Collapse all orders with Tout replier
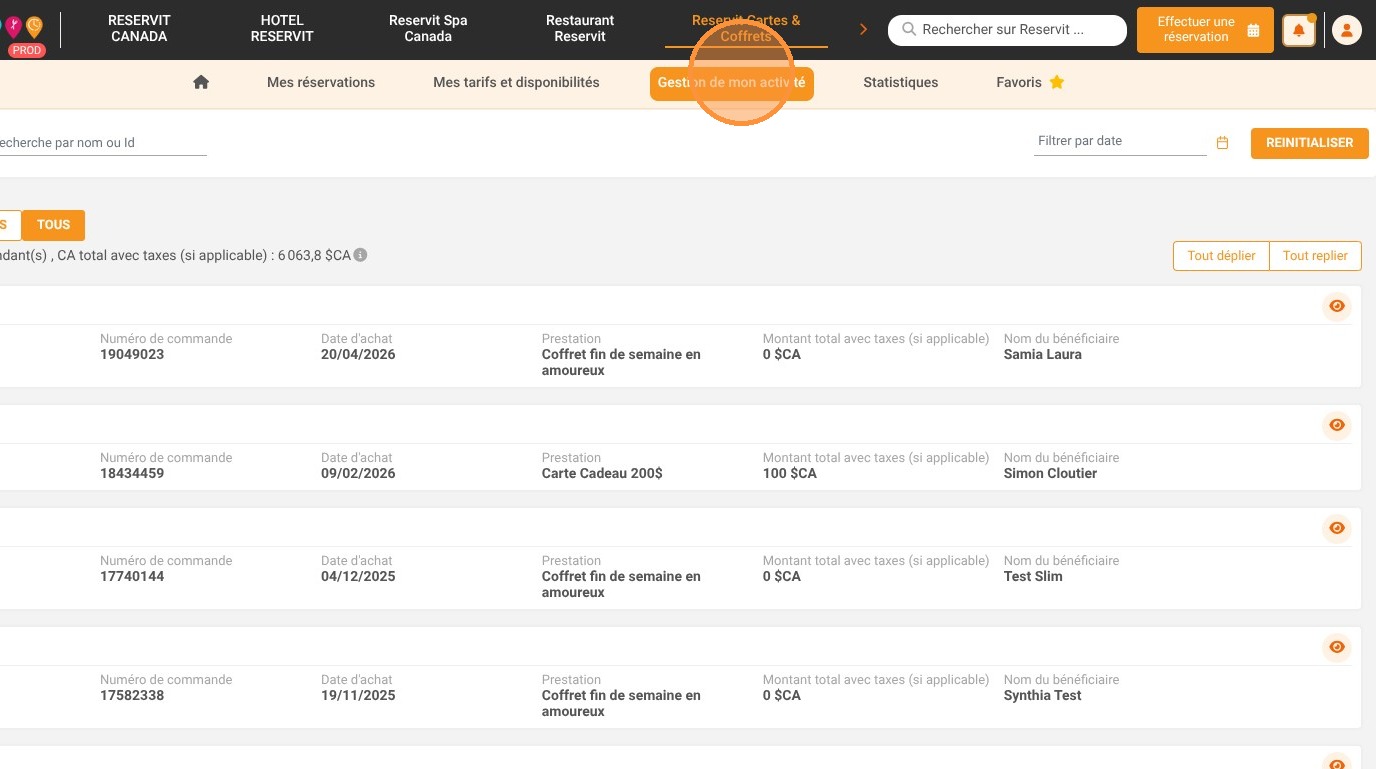The width and height of the screenshot is (1376, 769). pos(1315,256)
